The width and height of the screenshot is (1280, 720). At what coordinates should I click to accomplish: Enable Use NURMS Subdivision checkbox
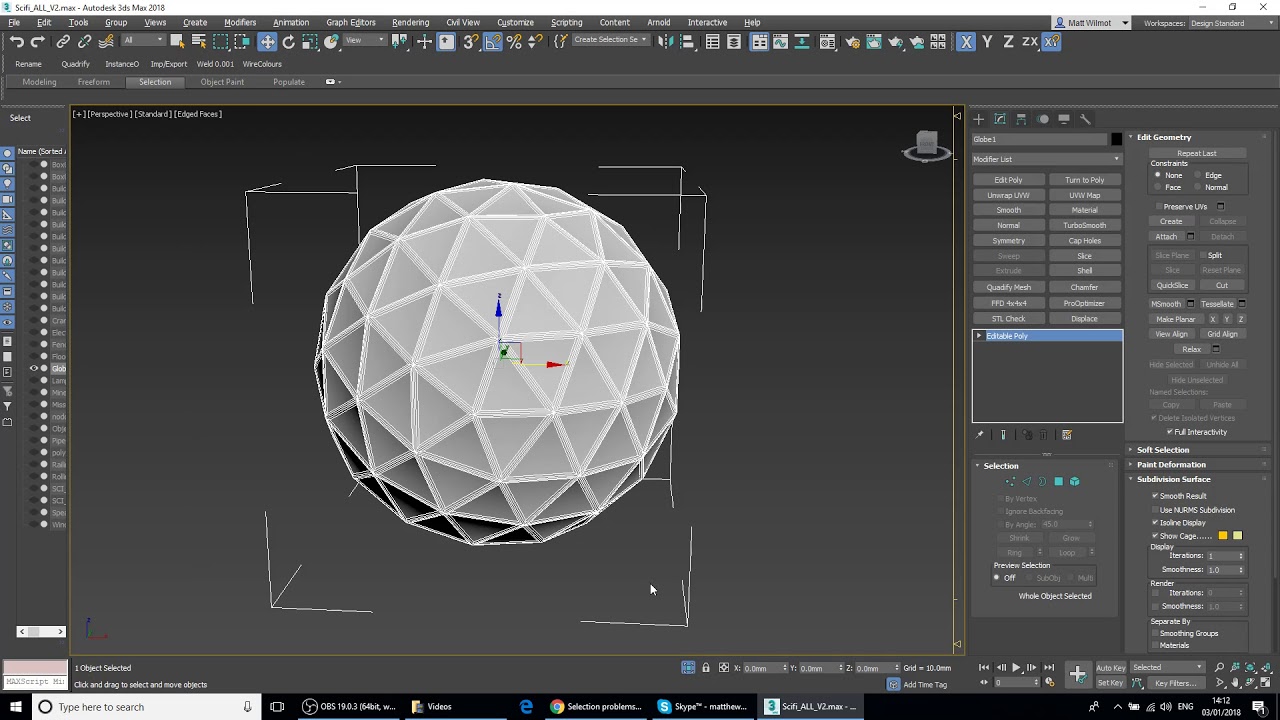[x=1155, y=510]
